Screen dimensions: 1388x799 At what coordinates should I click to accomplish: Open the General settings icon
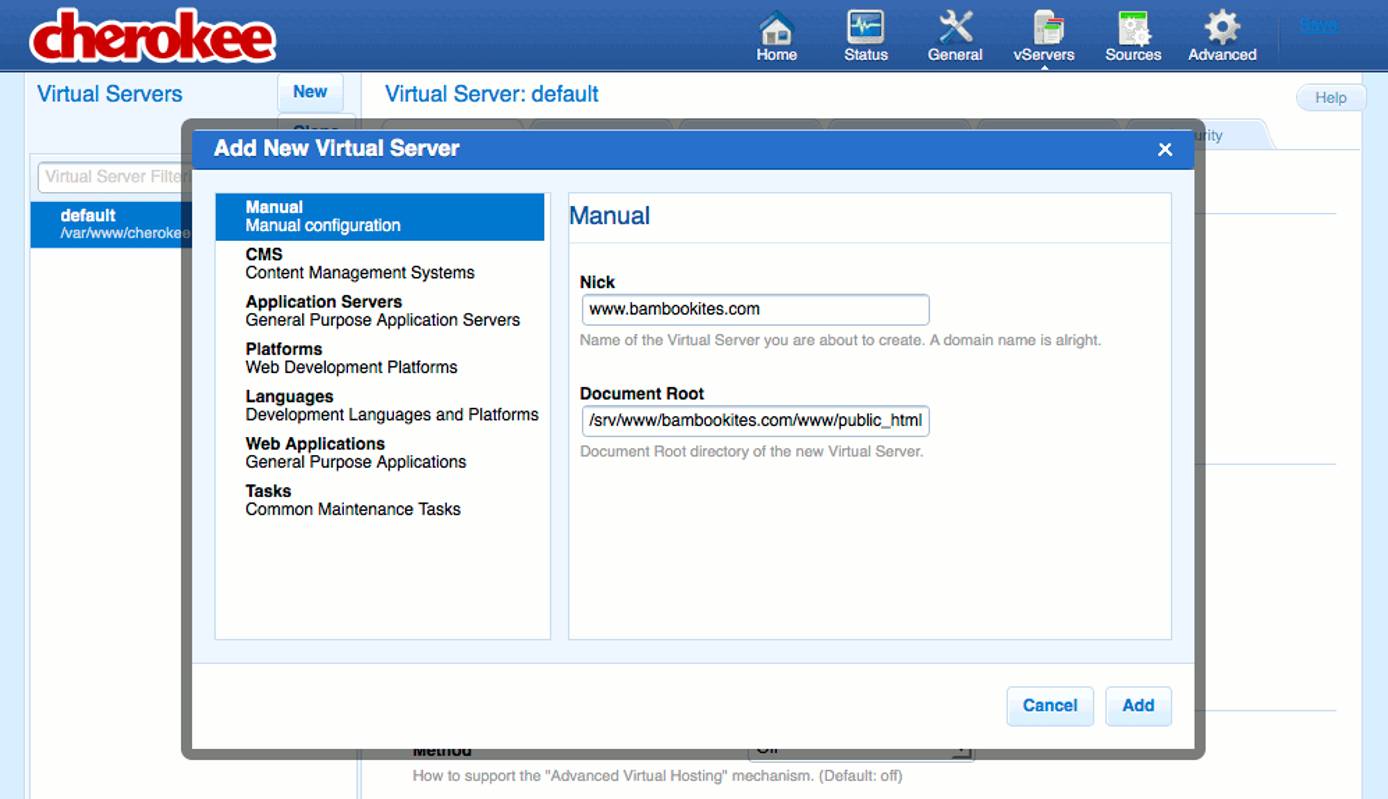[x=954, y=35]
